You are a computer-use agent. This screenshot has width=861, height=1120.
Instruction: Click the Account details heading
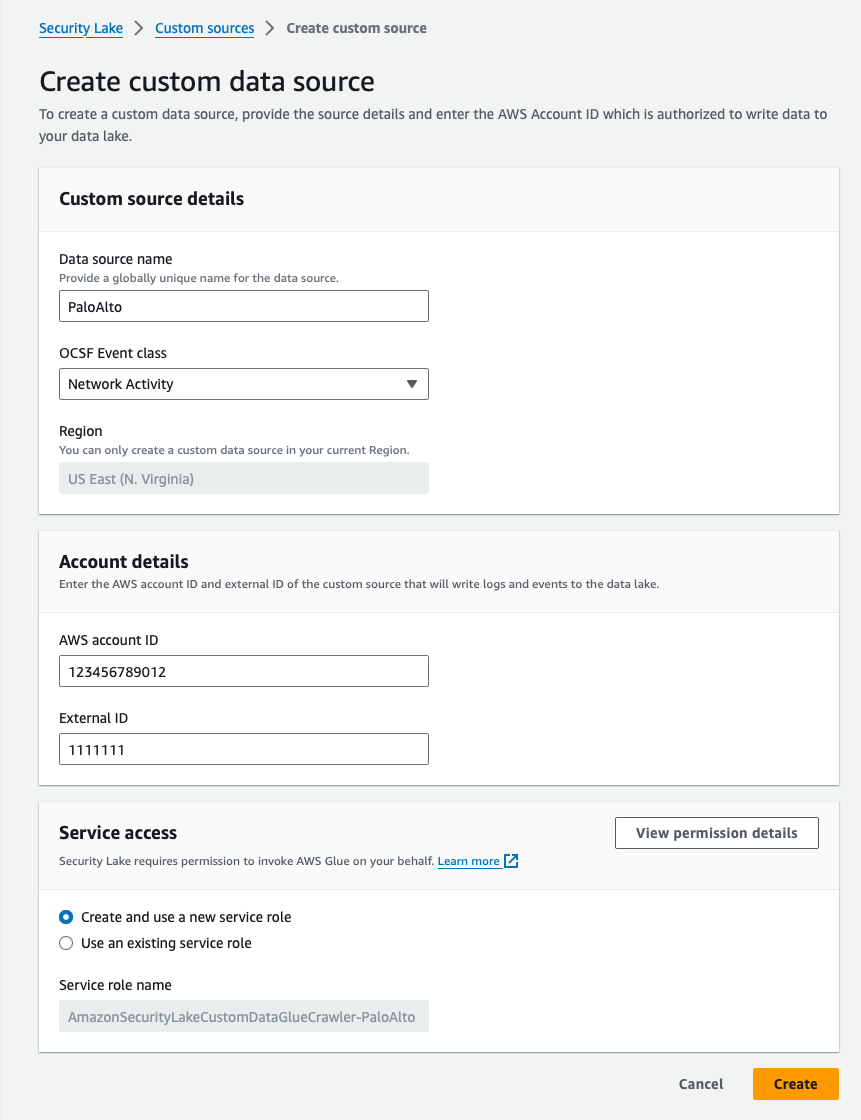click(x=124, y=561)
